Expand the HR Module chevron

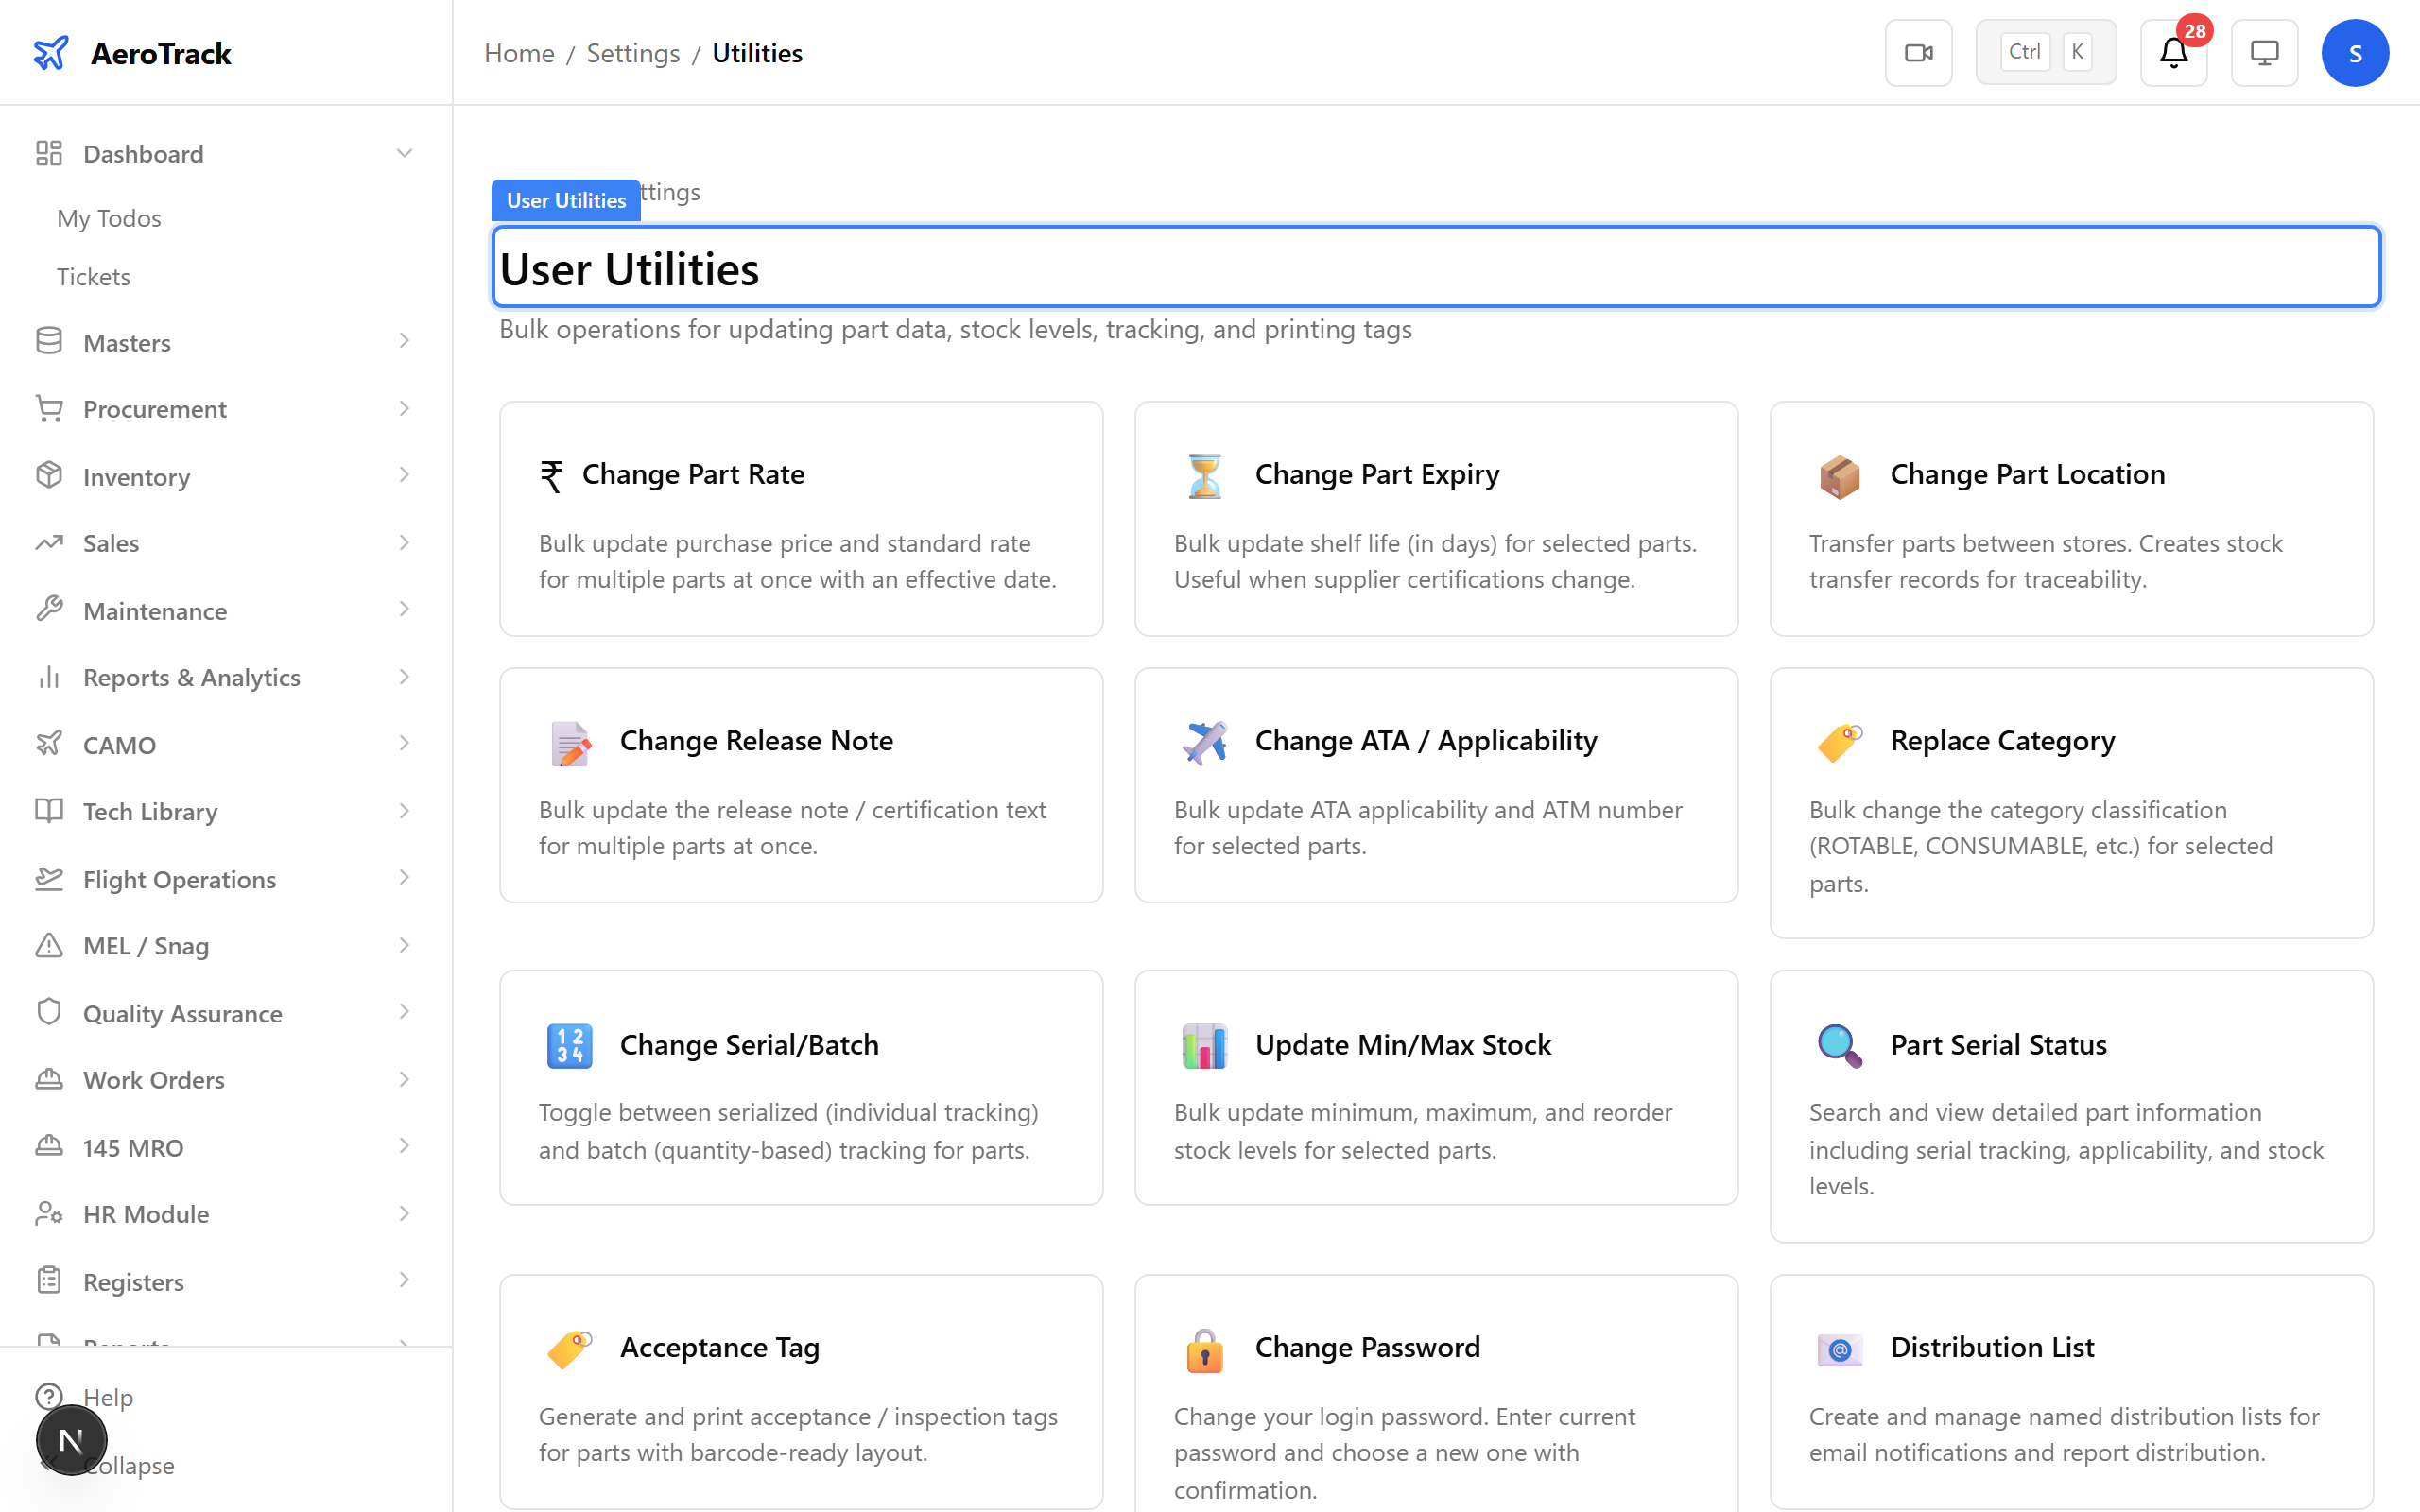coord(404,1213)
